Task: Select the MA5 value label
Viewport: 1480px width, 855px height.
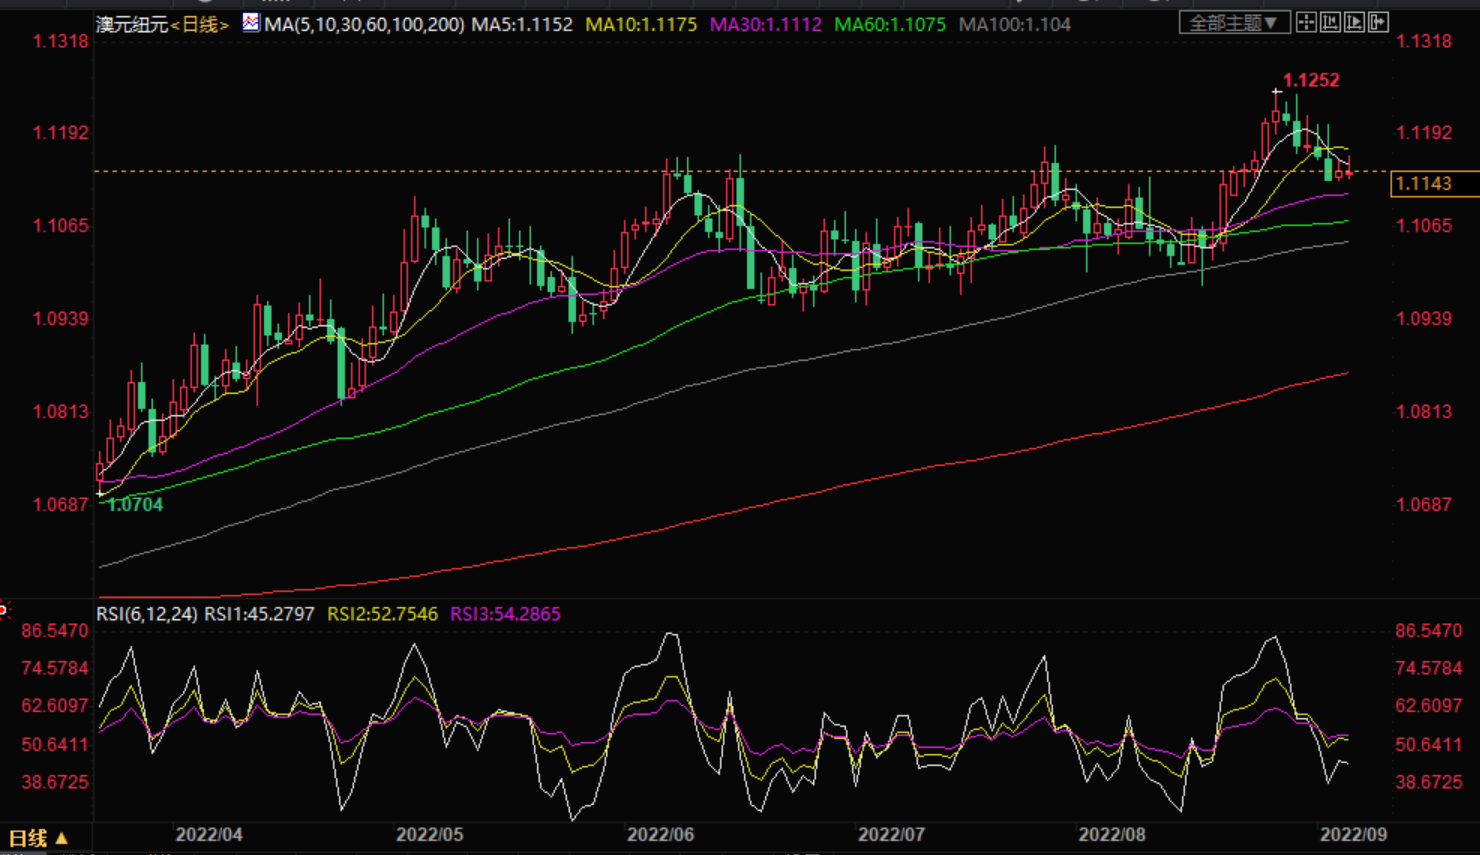Action: coord(522,24)
